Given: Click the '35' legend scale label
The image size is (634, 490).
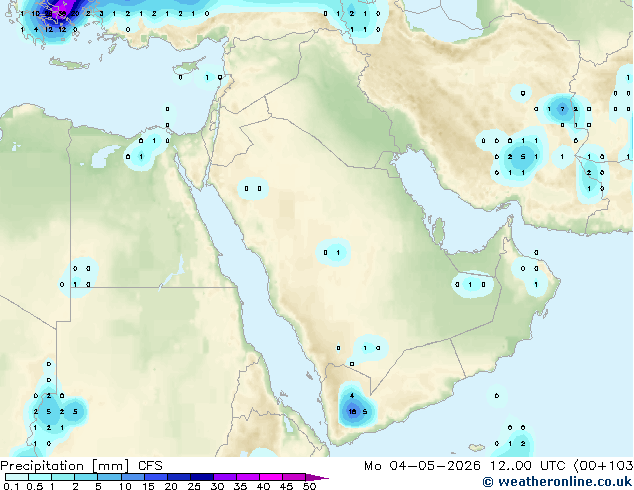Looking at the screenshot, I should click(240, 486).
